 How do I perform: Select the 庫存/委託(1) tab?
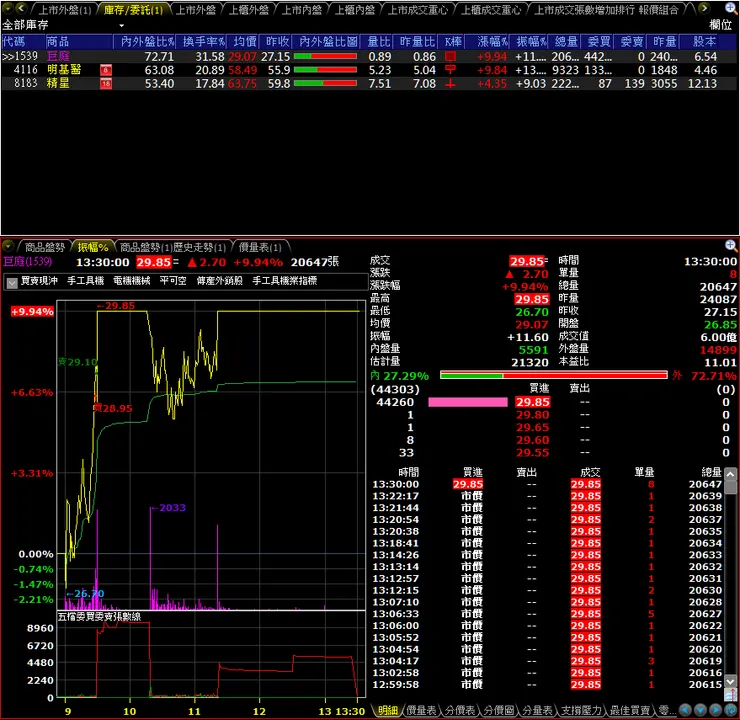(133, 10)
